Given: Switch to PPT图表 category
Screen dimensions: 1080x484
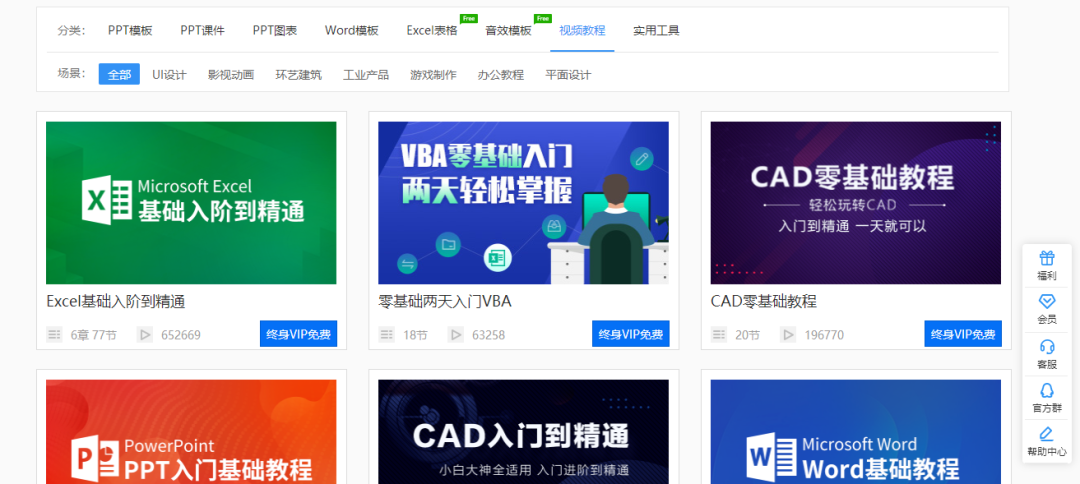Looking at the screenshot, I should click(x=275, y=30).
